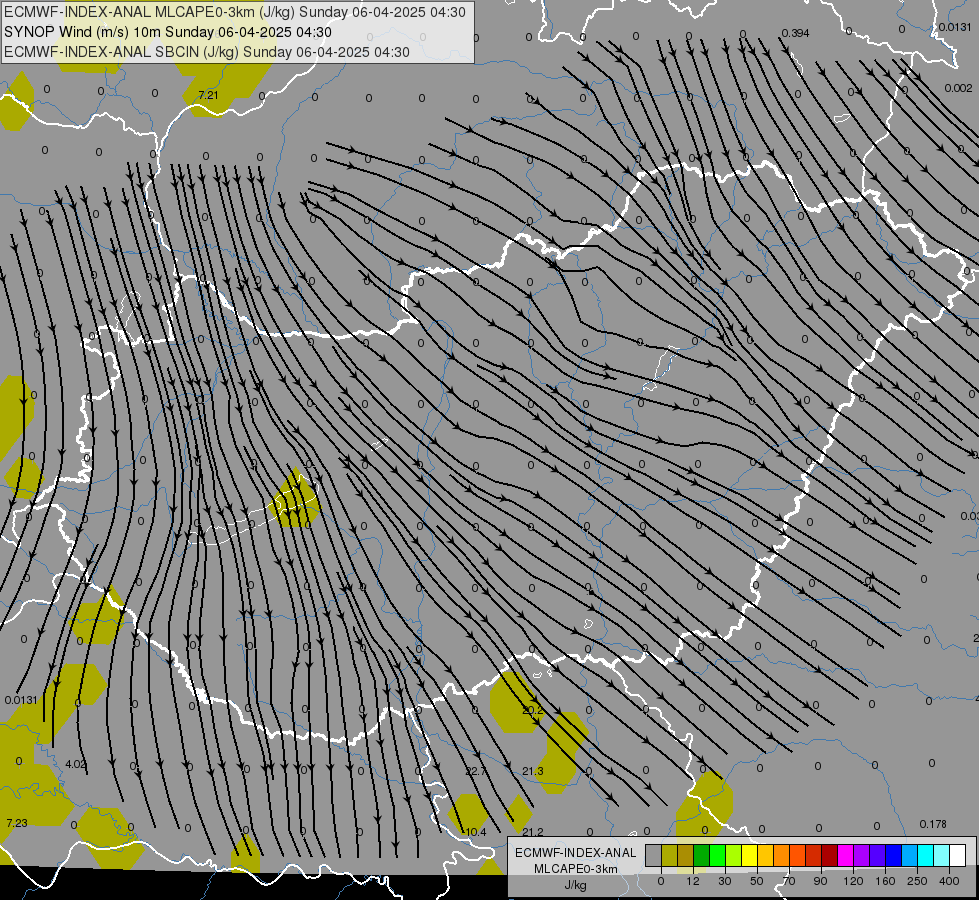
Task: Click the map value 20.2
Action: (533, 710)
